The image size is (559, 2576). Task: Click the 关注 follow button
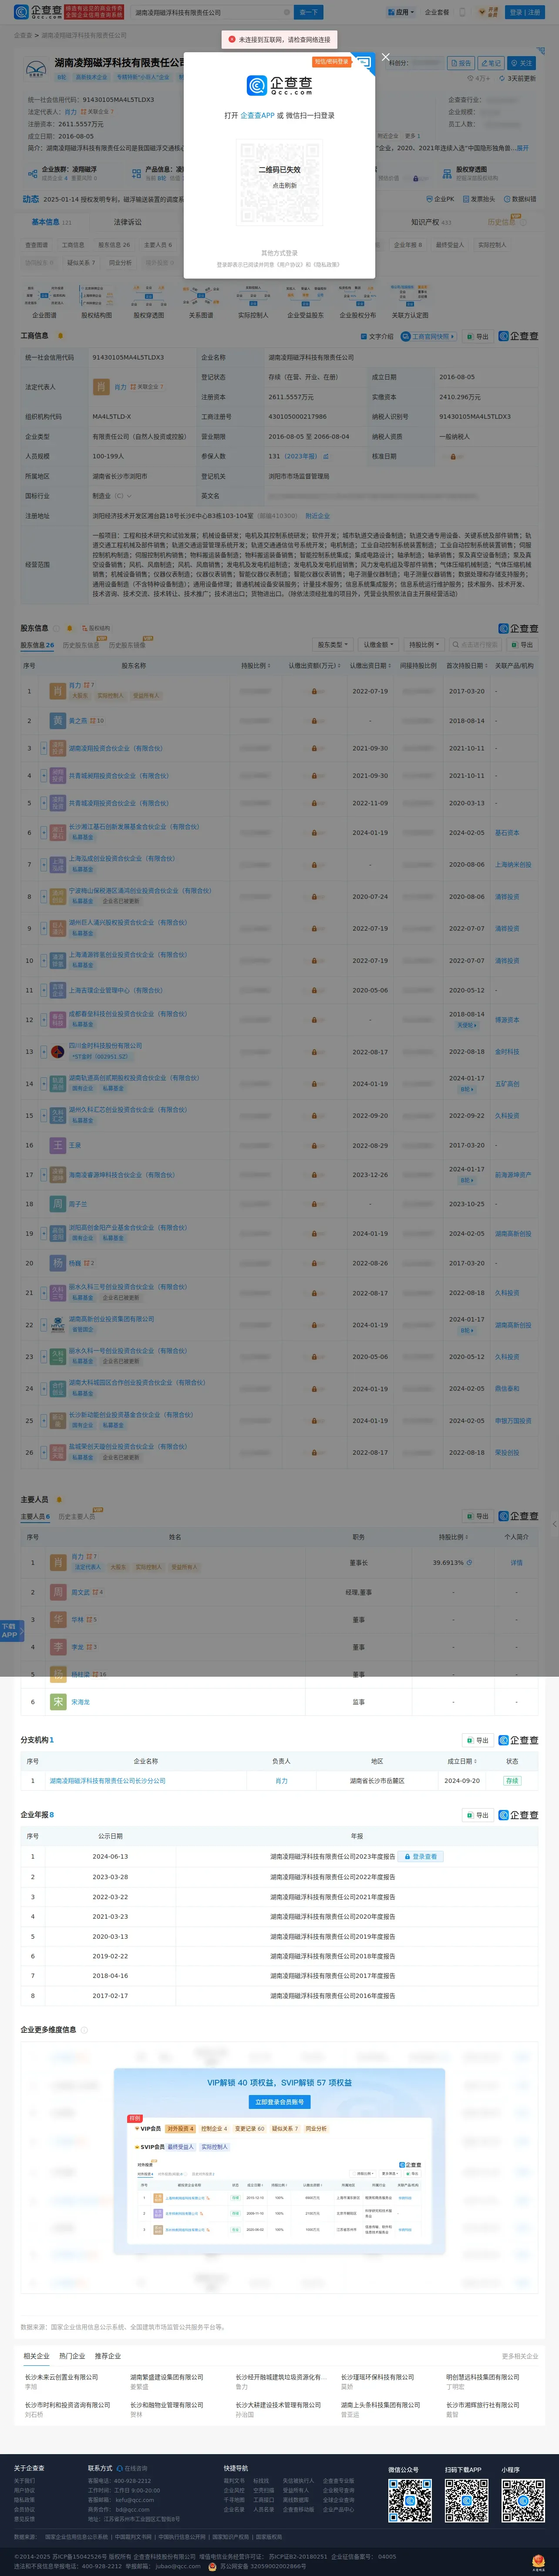tap(521, 63)
